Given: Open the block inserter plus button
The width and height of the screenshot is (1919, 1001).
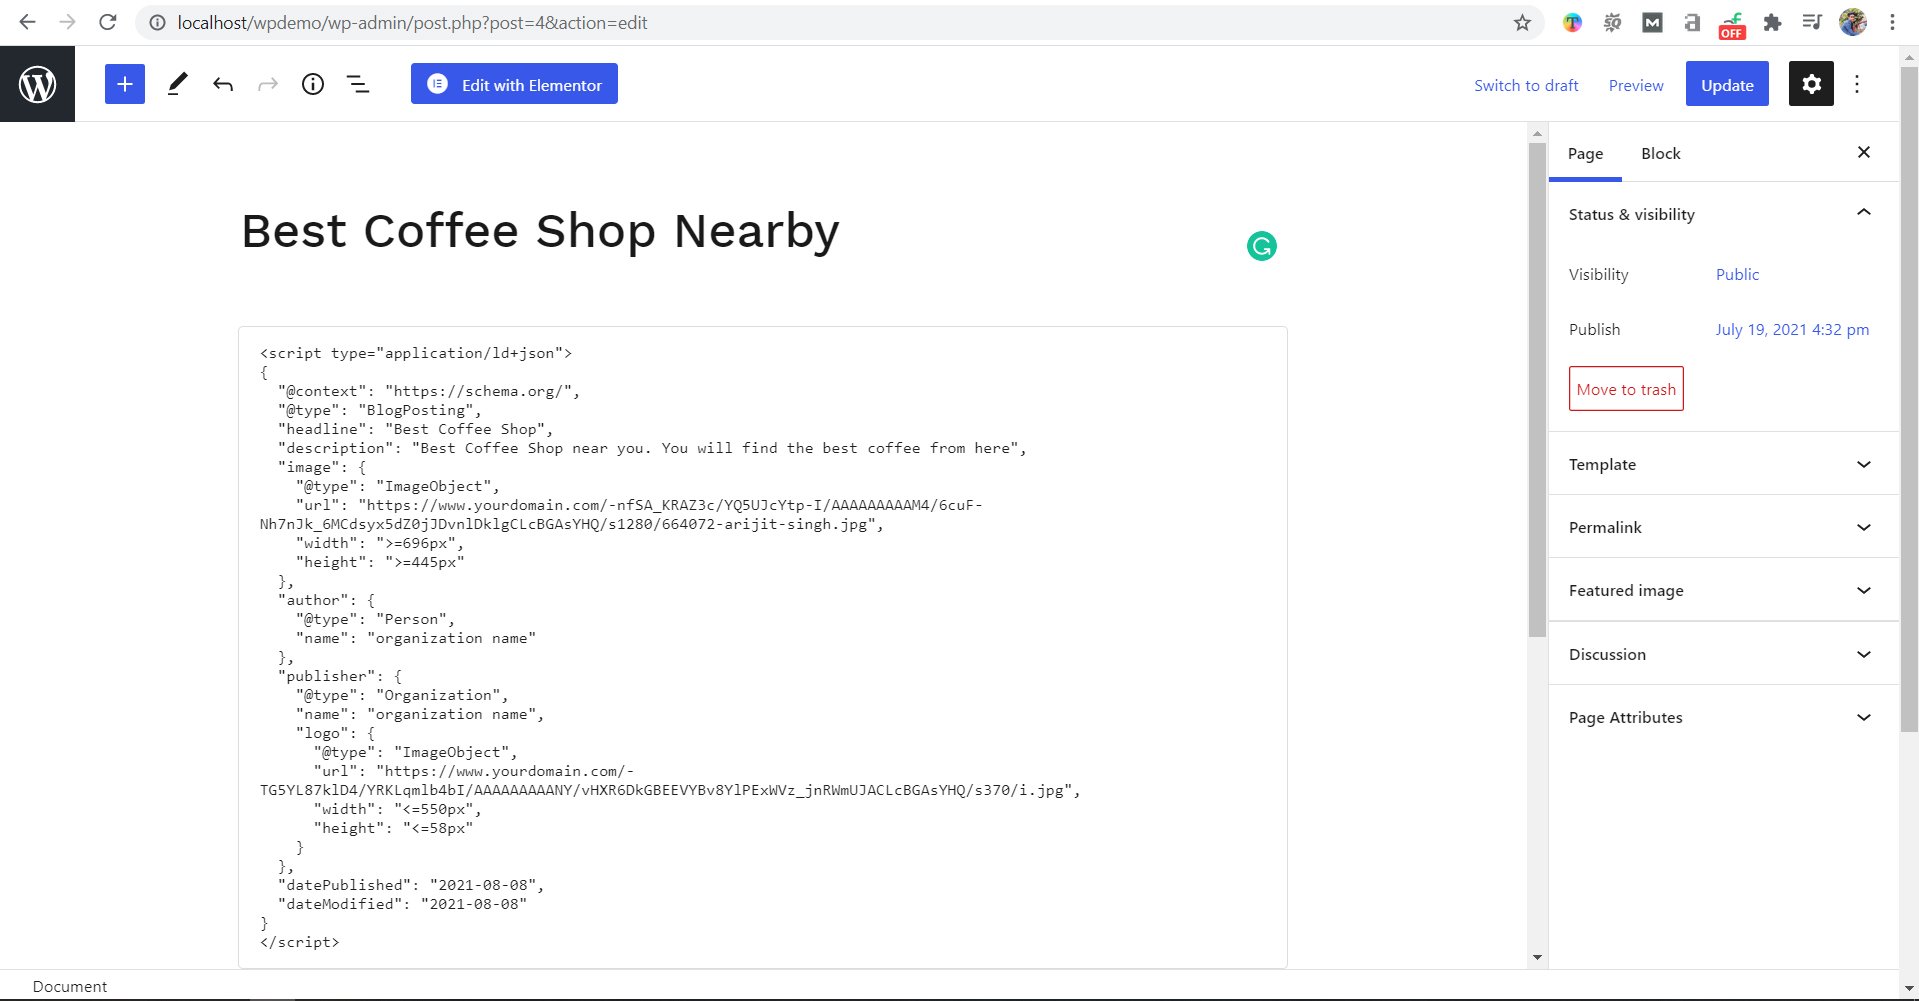Looking at the screenshot, I should tap(125, 84).
